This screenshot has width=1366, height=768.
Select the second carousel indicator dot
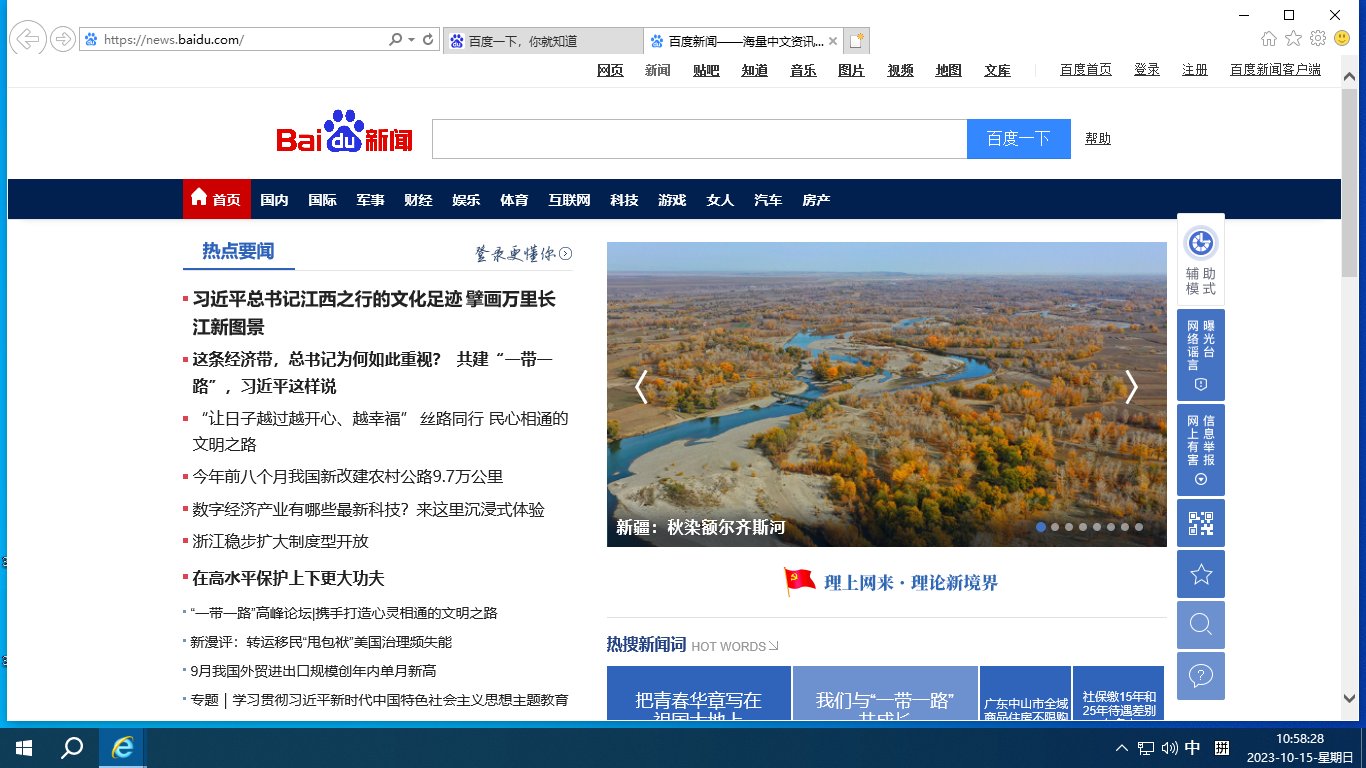tap(1053, 526)
